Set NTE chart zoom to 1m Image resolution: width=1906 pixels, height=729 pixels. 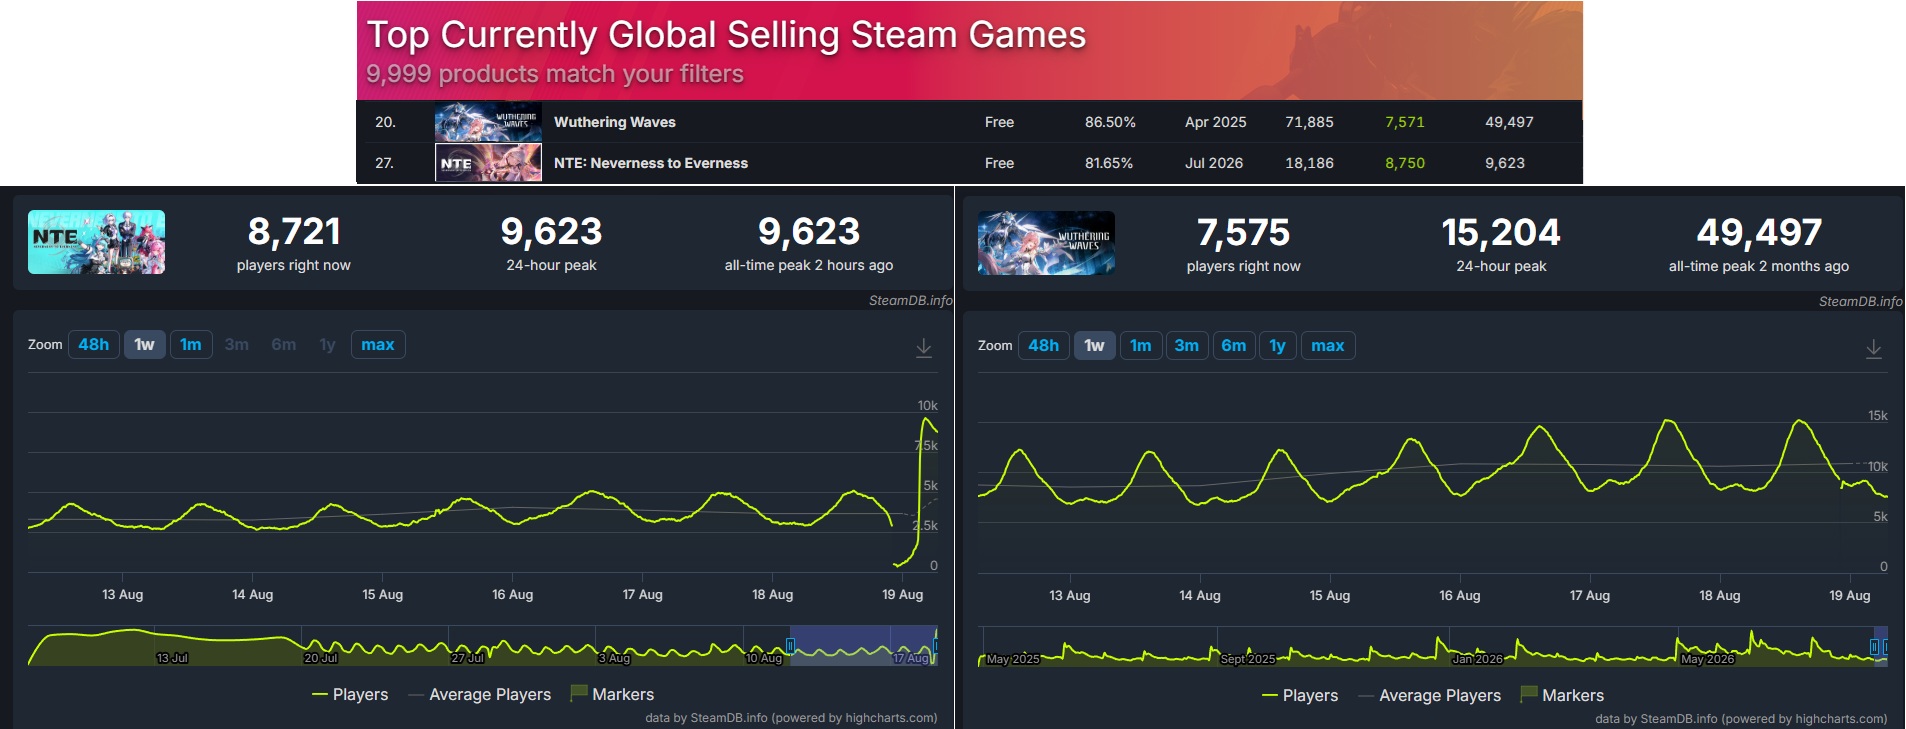tap(191, 345)
